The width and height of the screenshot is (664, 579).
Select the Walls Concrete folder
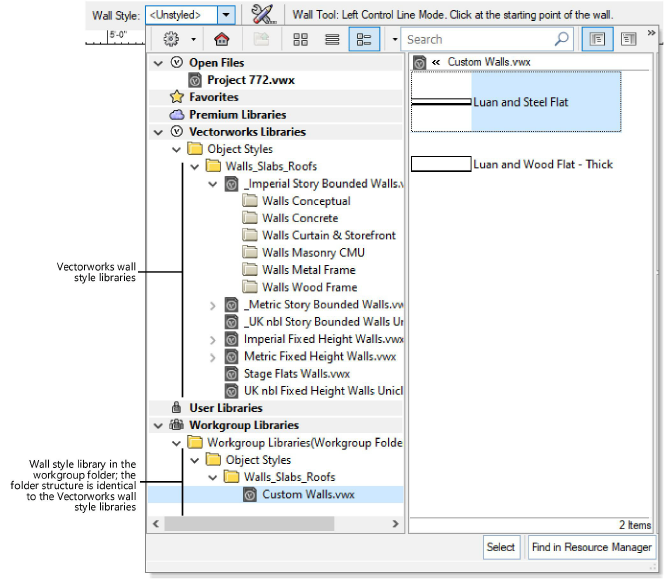coord(300,218)
